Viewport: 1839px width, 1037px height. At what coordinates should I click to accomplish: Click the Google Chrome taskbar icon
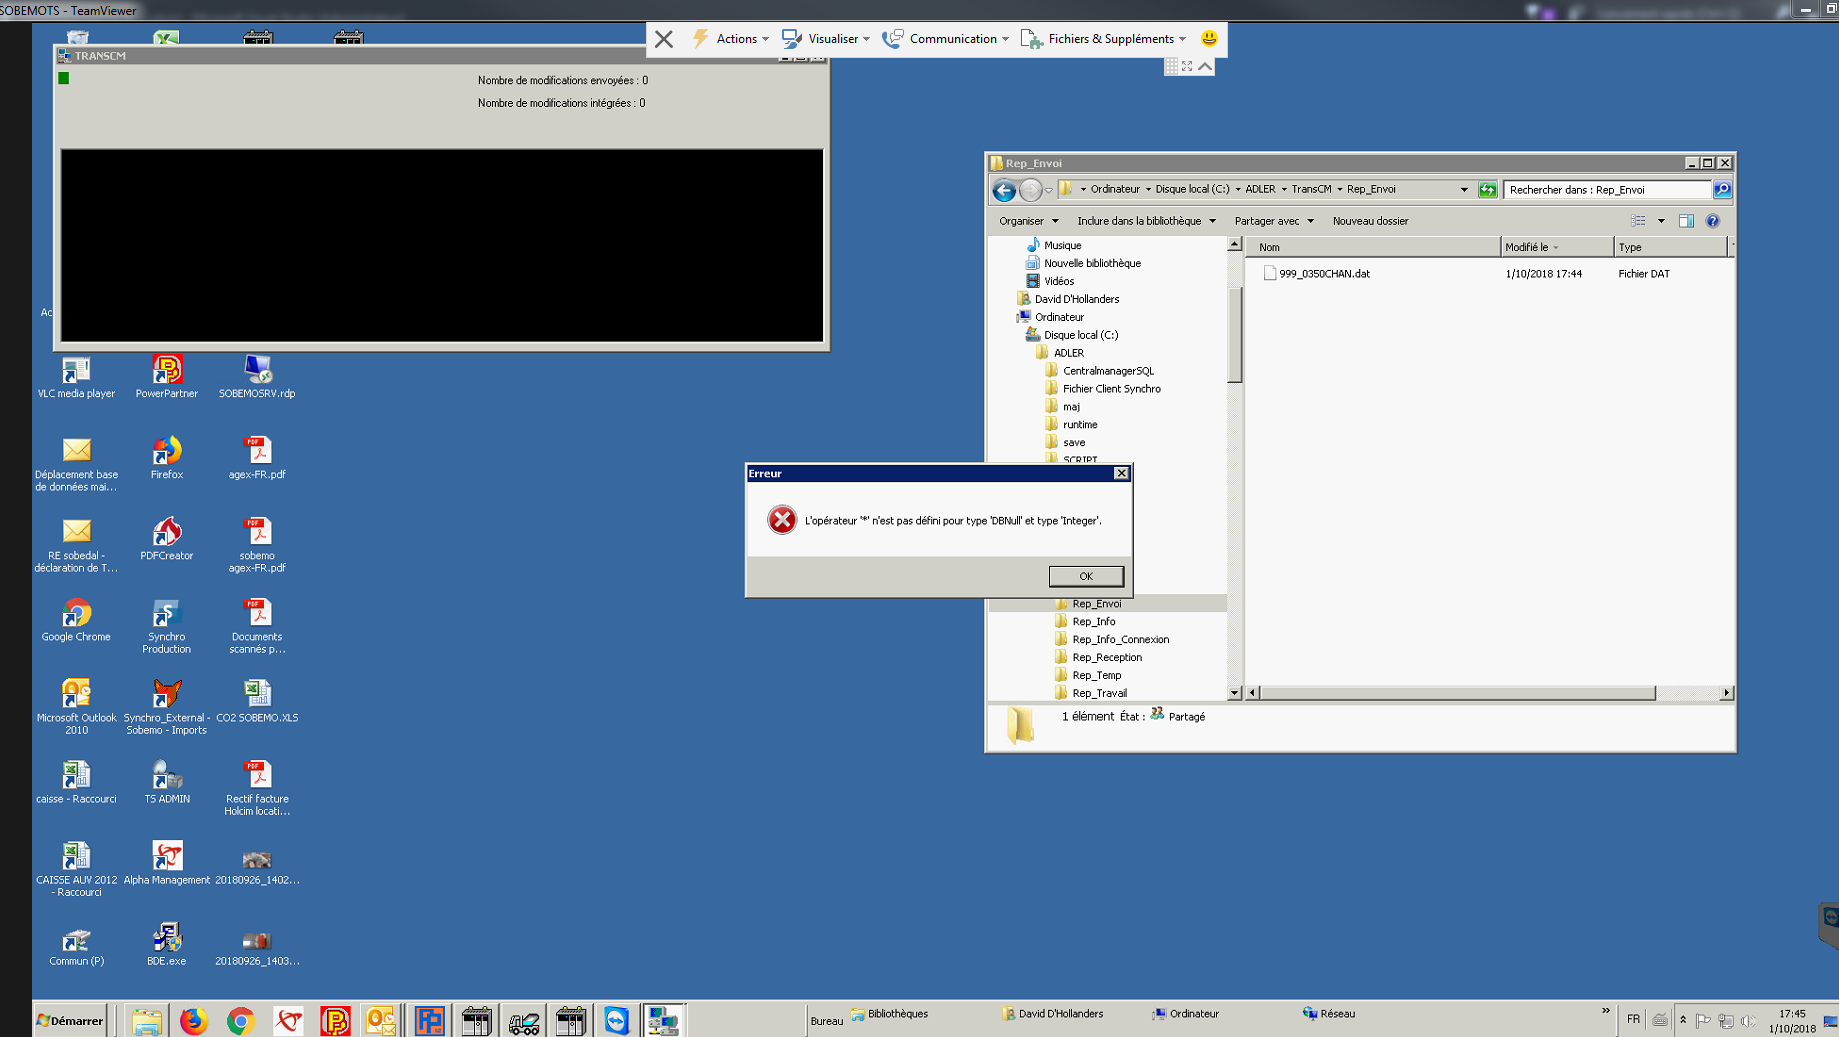pyautogui.click(x=240, y=1021)
